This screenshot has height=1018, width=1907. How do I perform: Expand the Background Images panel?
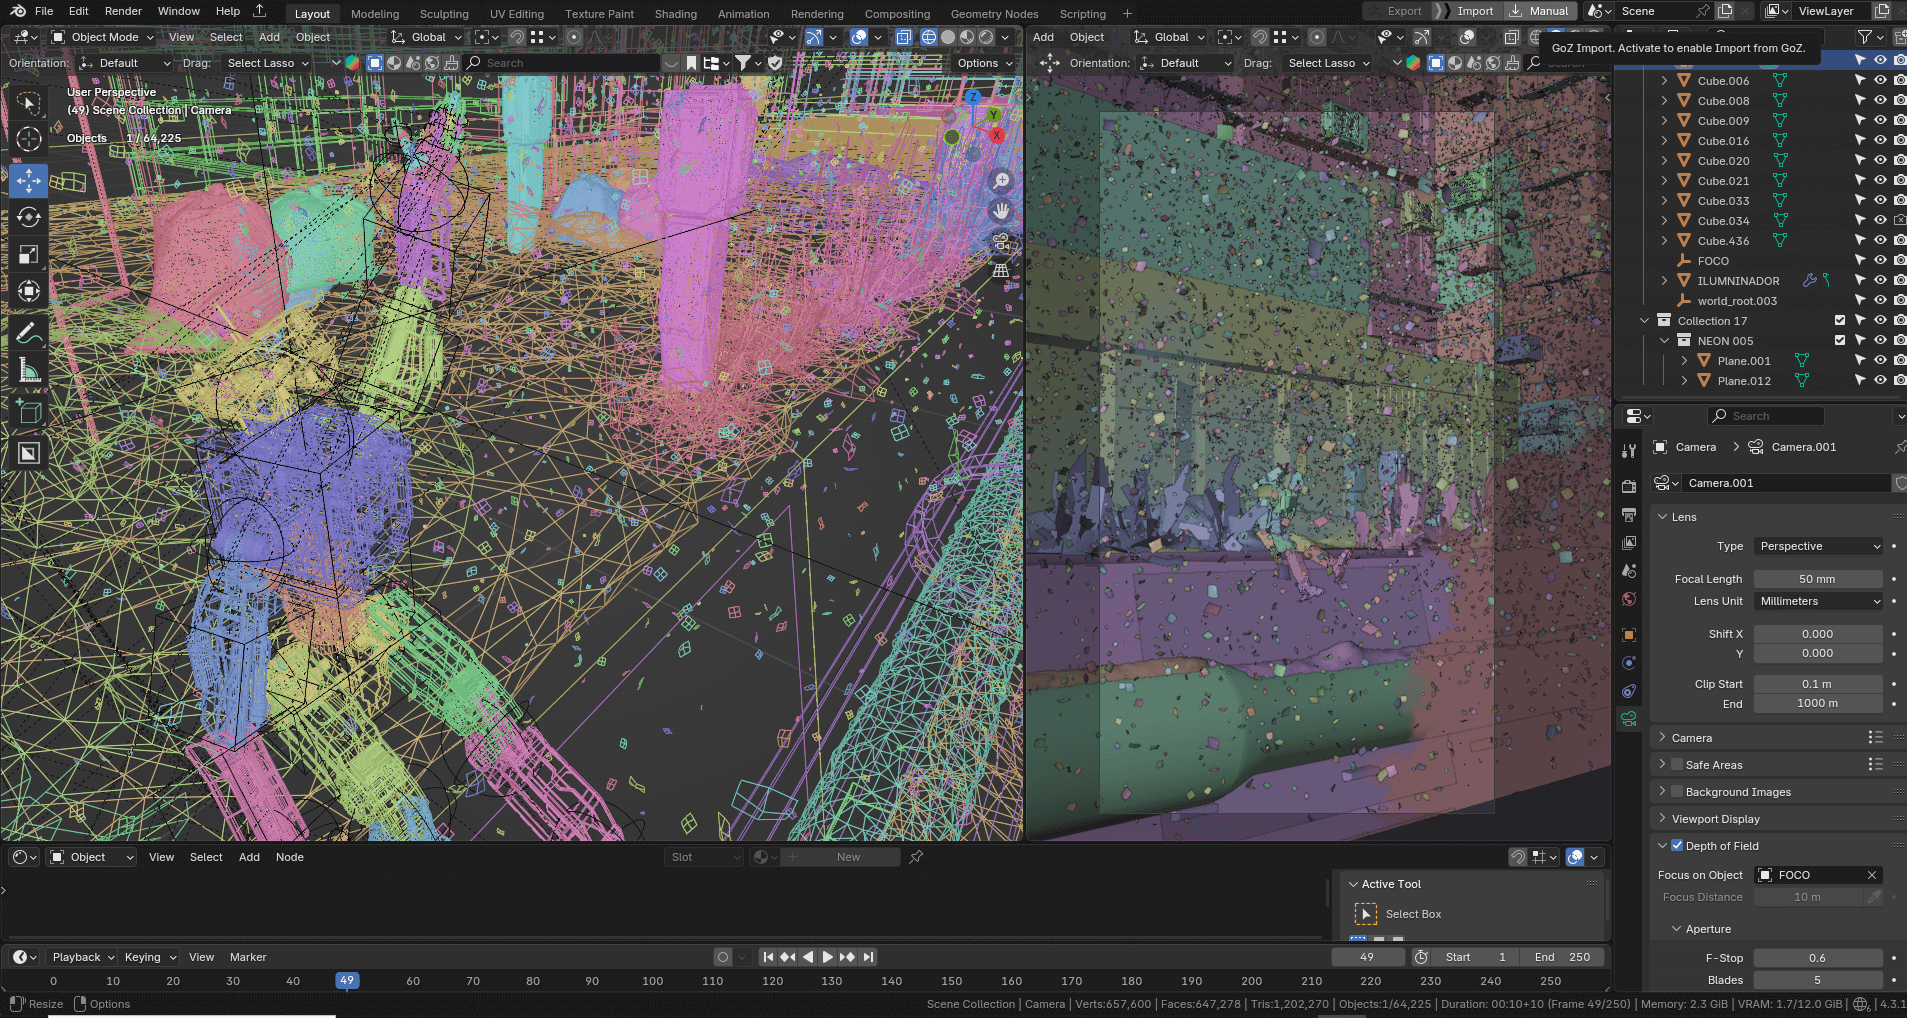(x=1663, y=792)
